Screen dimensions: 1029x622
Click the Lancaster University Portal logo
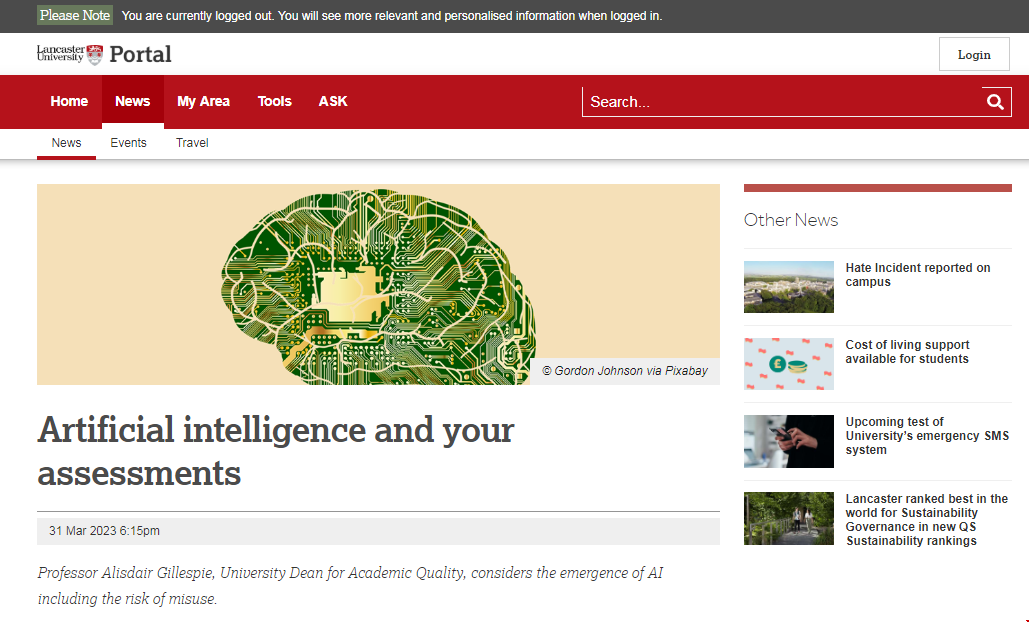click(104, 54)
